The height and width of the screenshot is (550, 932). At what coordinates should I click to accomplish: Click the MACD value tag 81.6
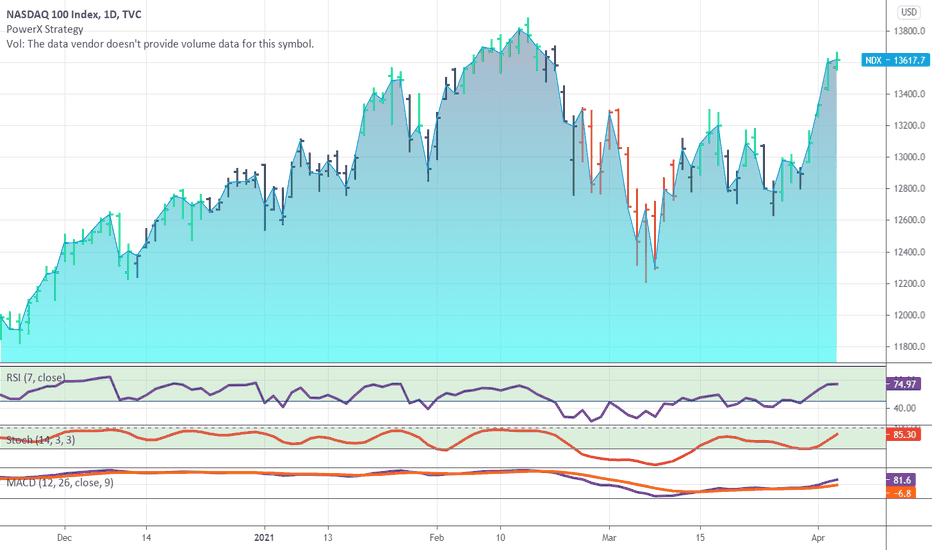[x=901, y=480]
